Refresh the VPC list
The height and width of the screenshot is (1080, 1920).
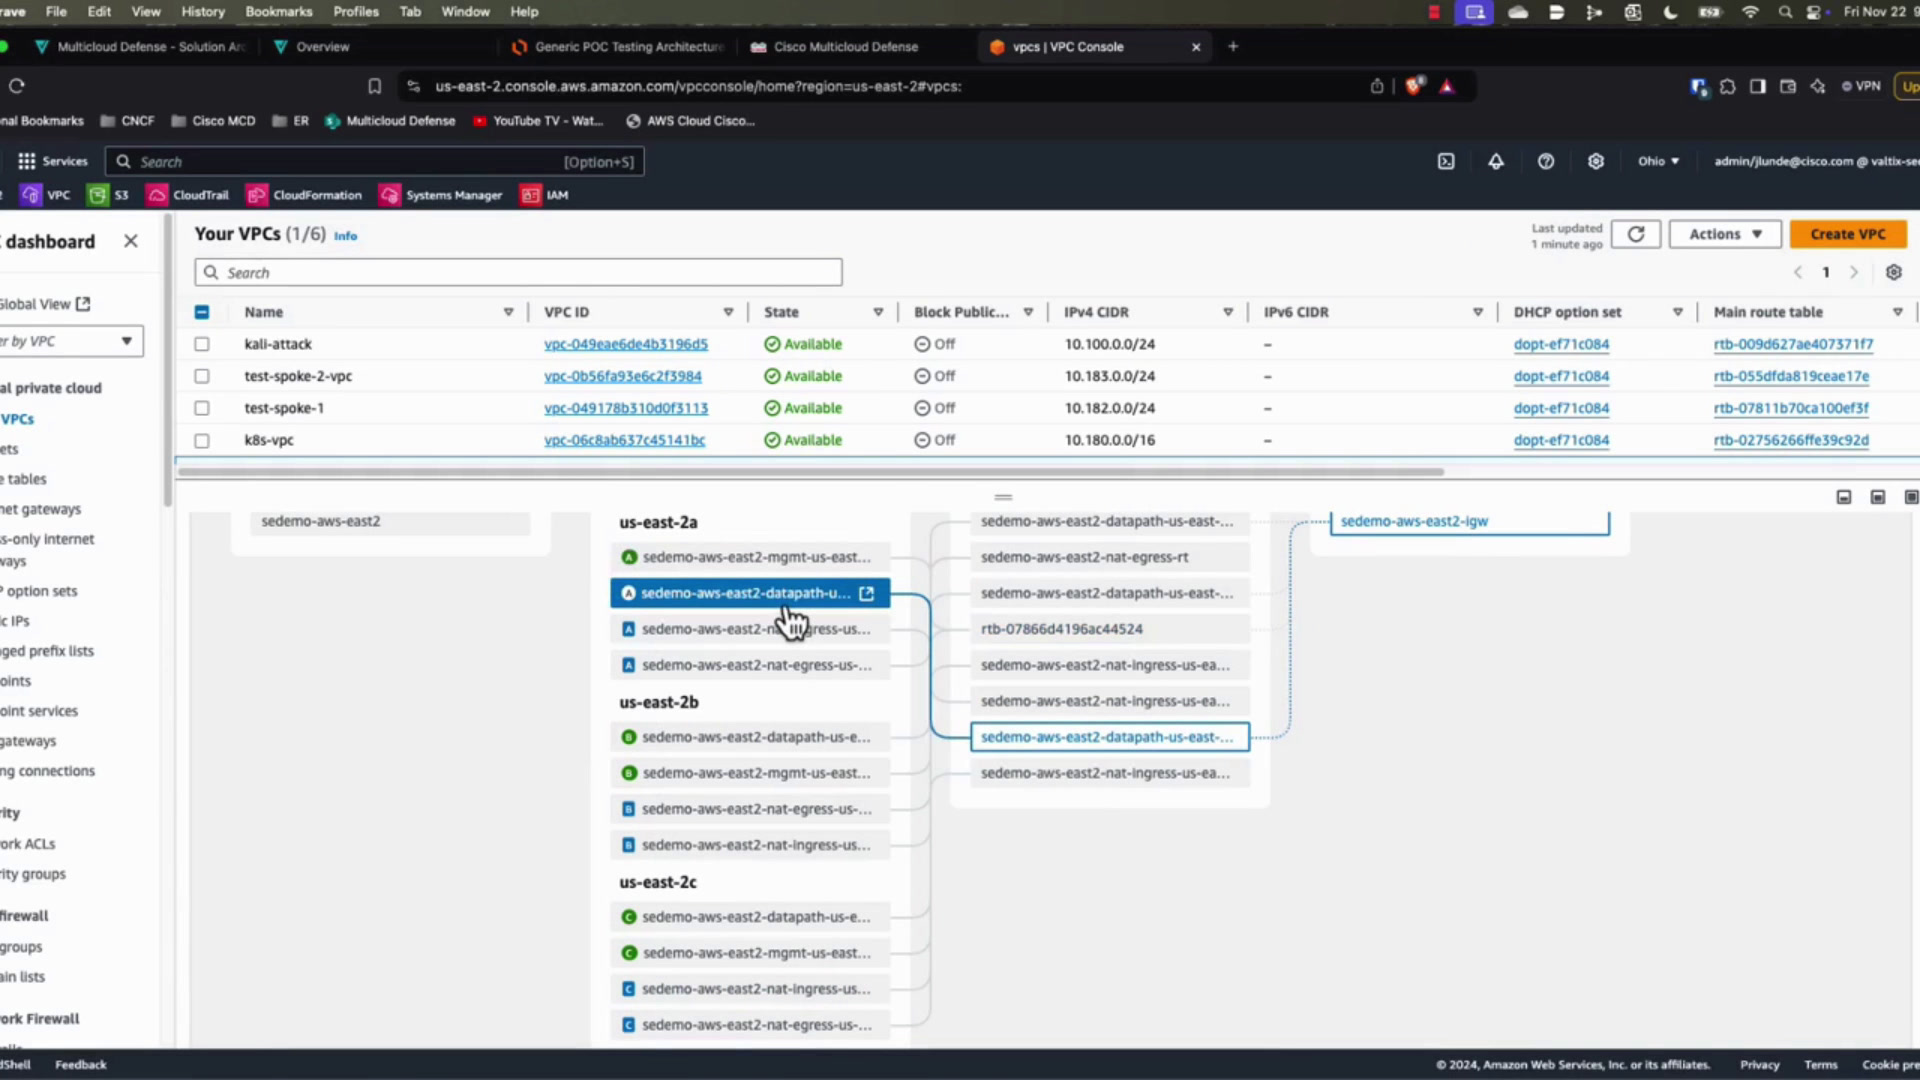click(1636, 234)
